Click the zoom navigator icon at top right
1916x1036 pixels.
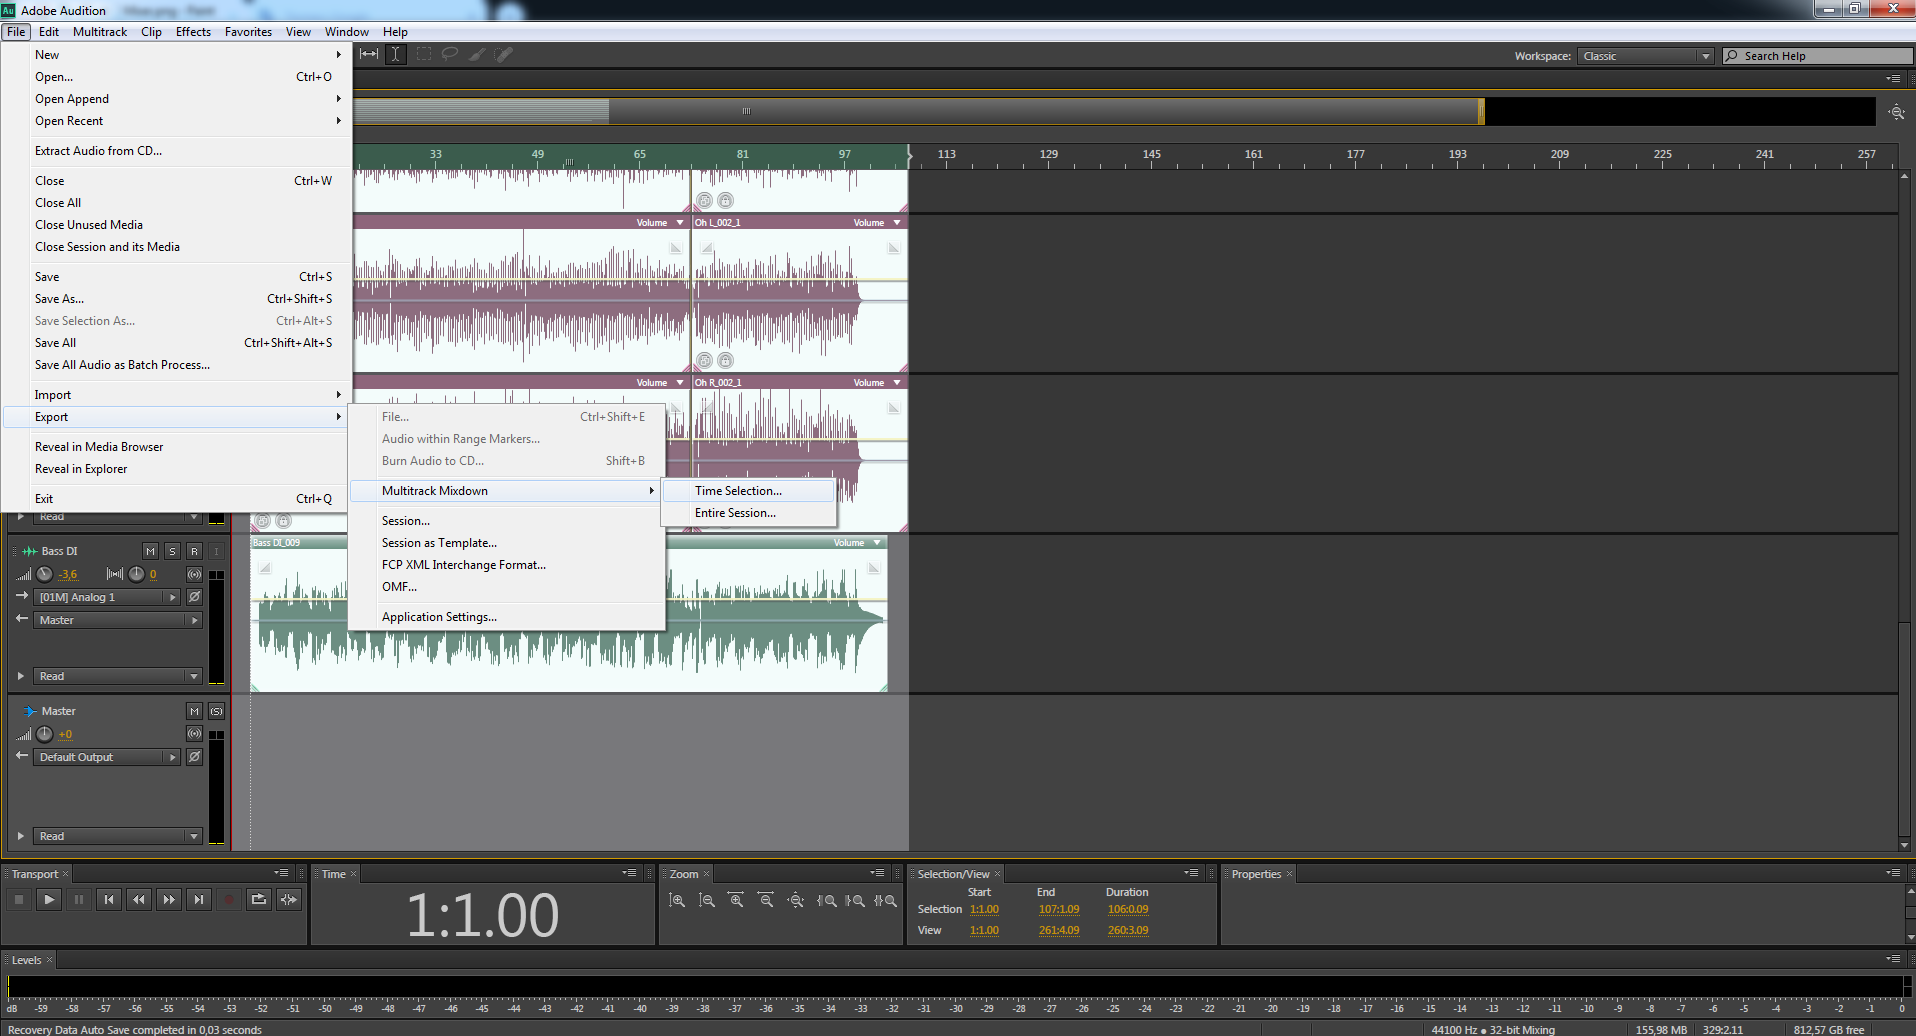point(1896,112)
